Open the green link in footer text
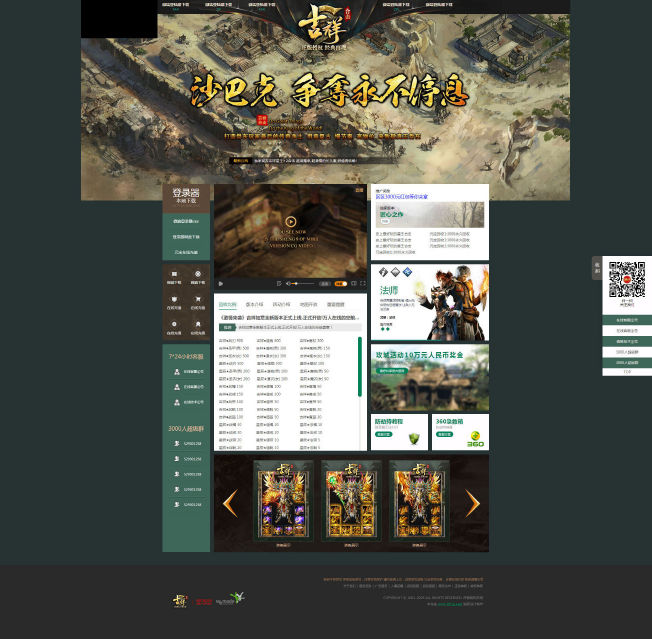 [450, 604]
